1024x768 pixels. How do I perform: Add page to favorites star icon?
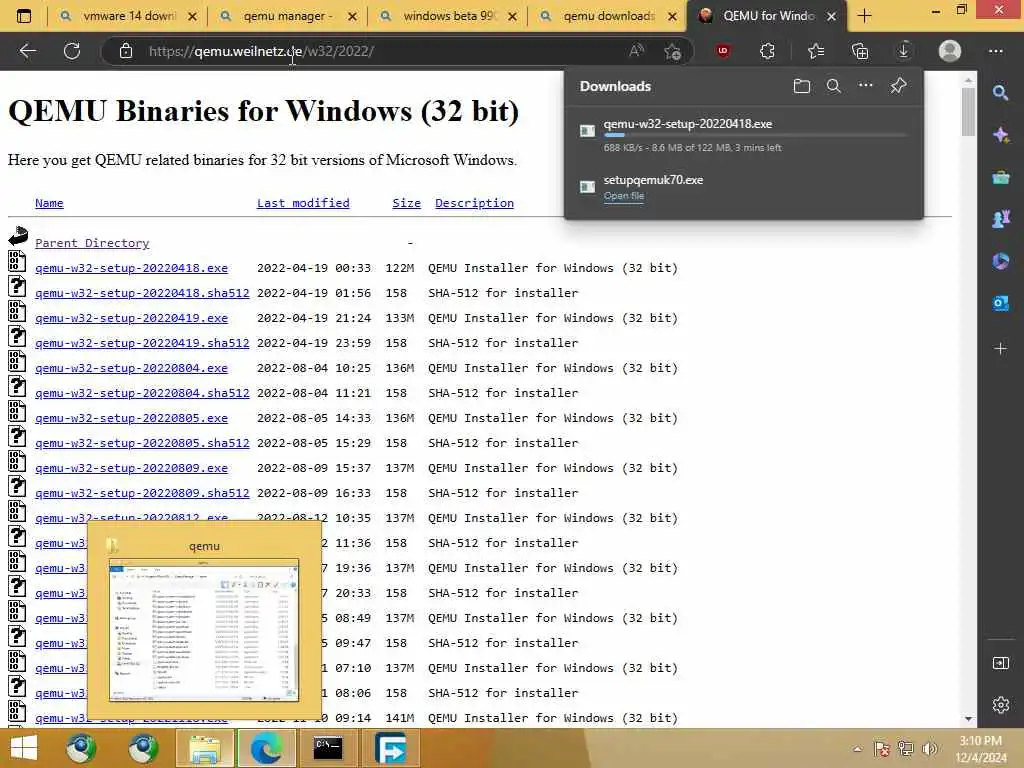pyautogui.click(x=673, y=51)
